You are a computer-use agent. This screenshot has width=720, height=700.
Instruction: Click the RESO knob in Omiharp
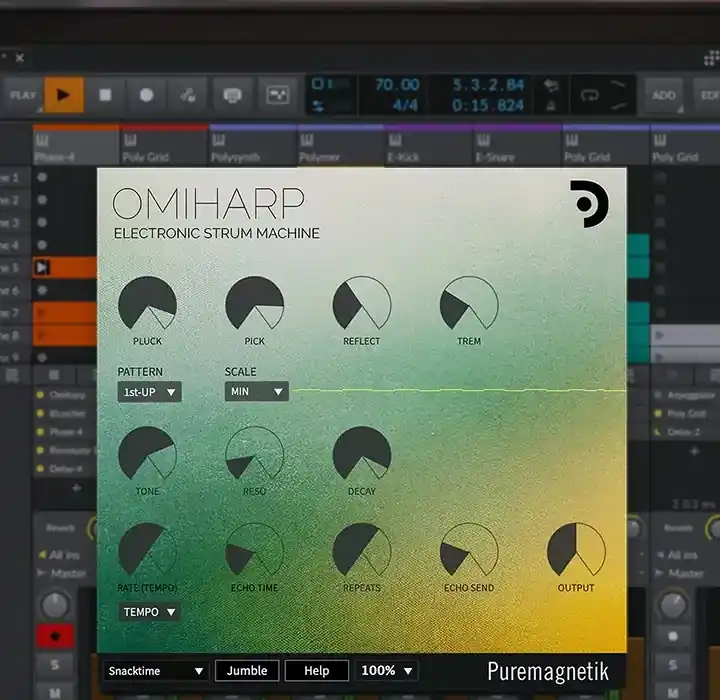tap(254, 454)
